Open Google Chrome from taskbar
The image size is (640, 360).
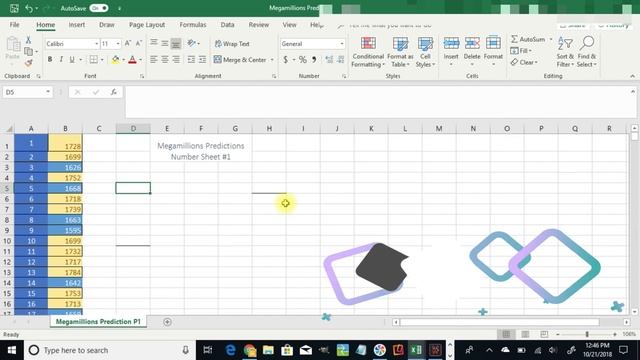(x=249, y=350)
